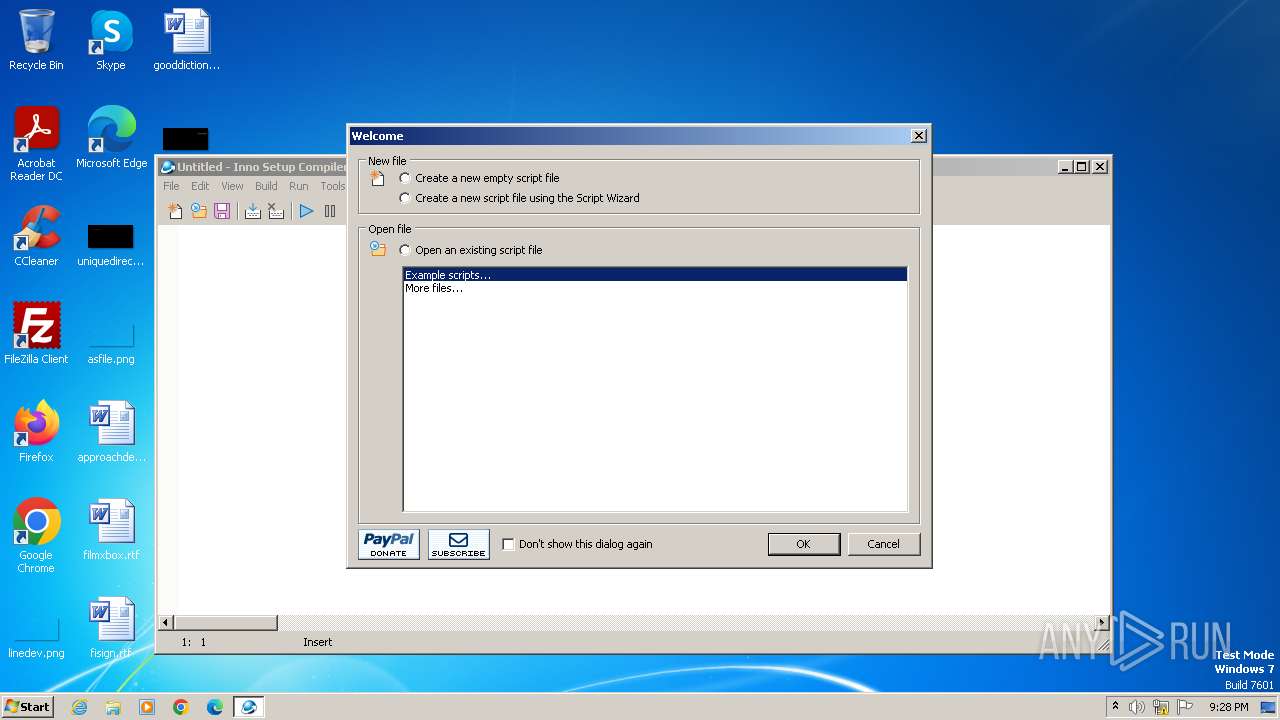
Task: Click the right arrow of the editor's horizontal scrollbar
Action: pyautogui.click(x=1103, y=622)
